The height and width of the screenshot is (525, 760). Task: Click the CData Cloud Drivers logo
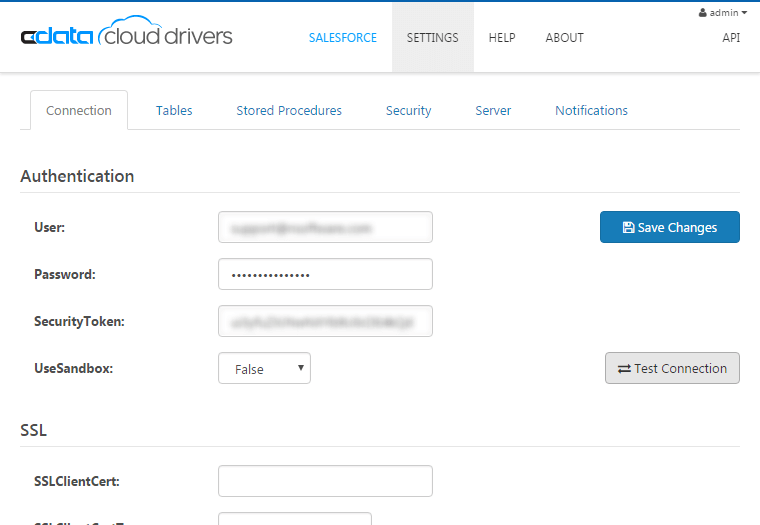pos(126,36)
